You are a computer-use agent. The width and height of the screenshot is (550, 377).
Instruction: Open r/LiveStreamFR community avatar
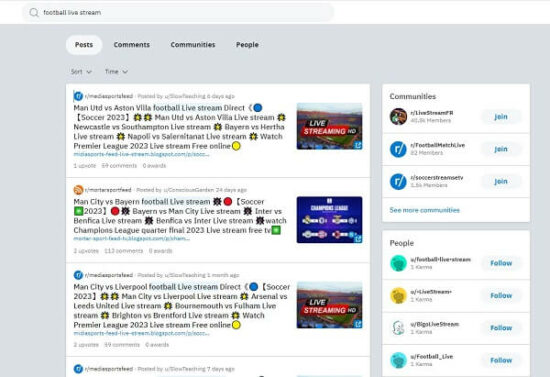click(398, 117)
